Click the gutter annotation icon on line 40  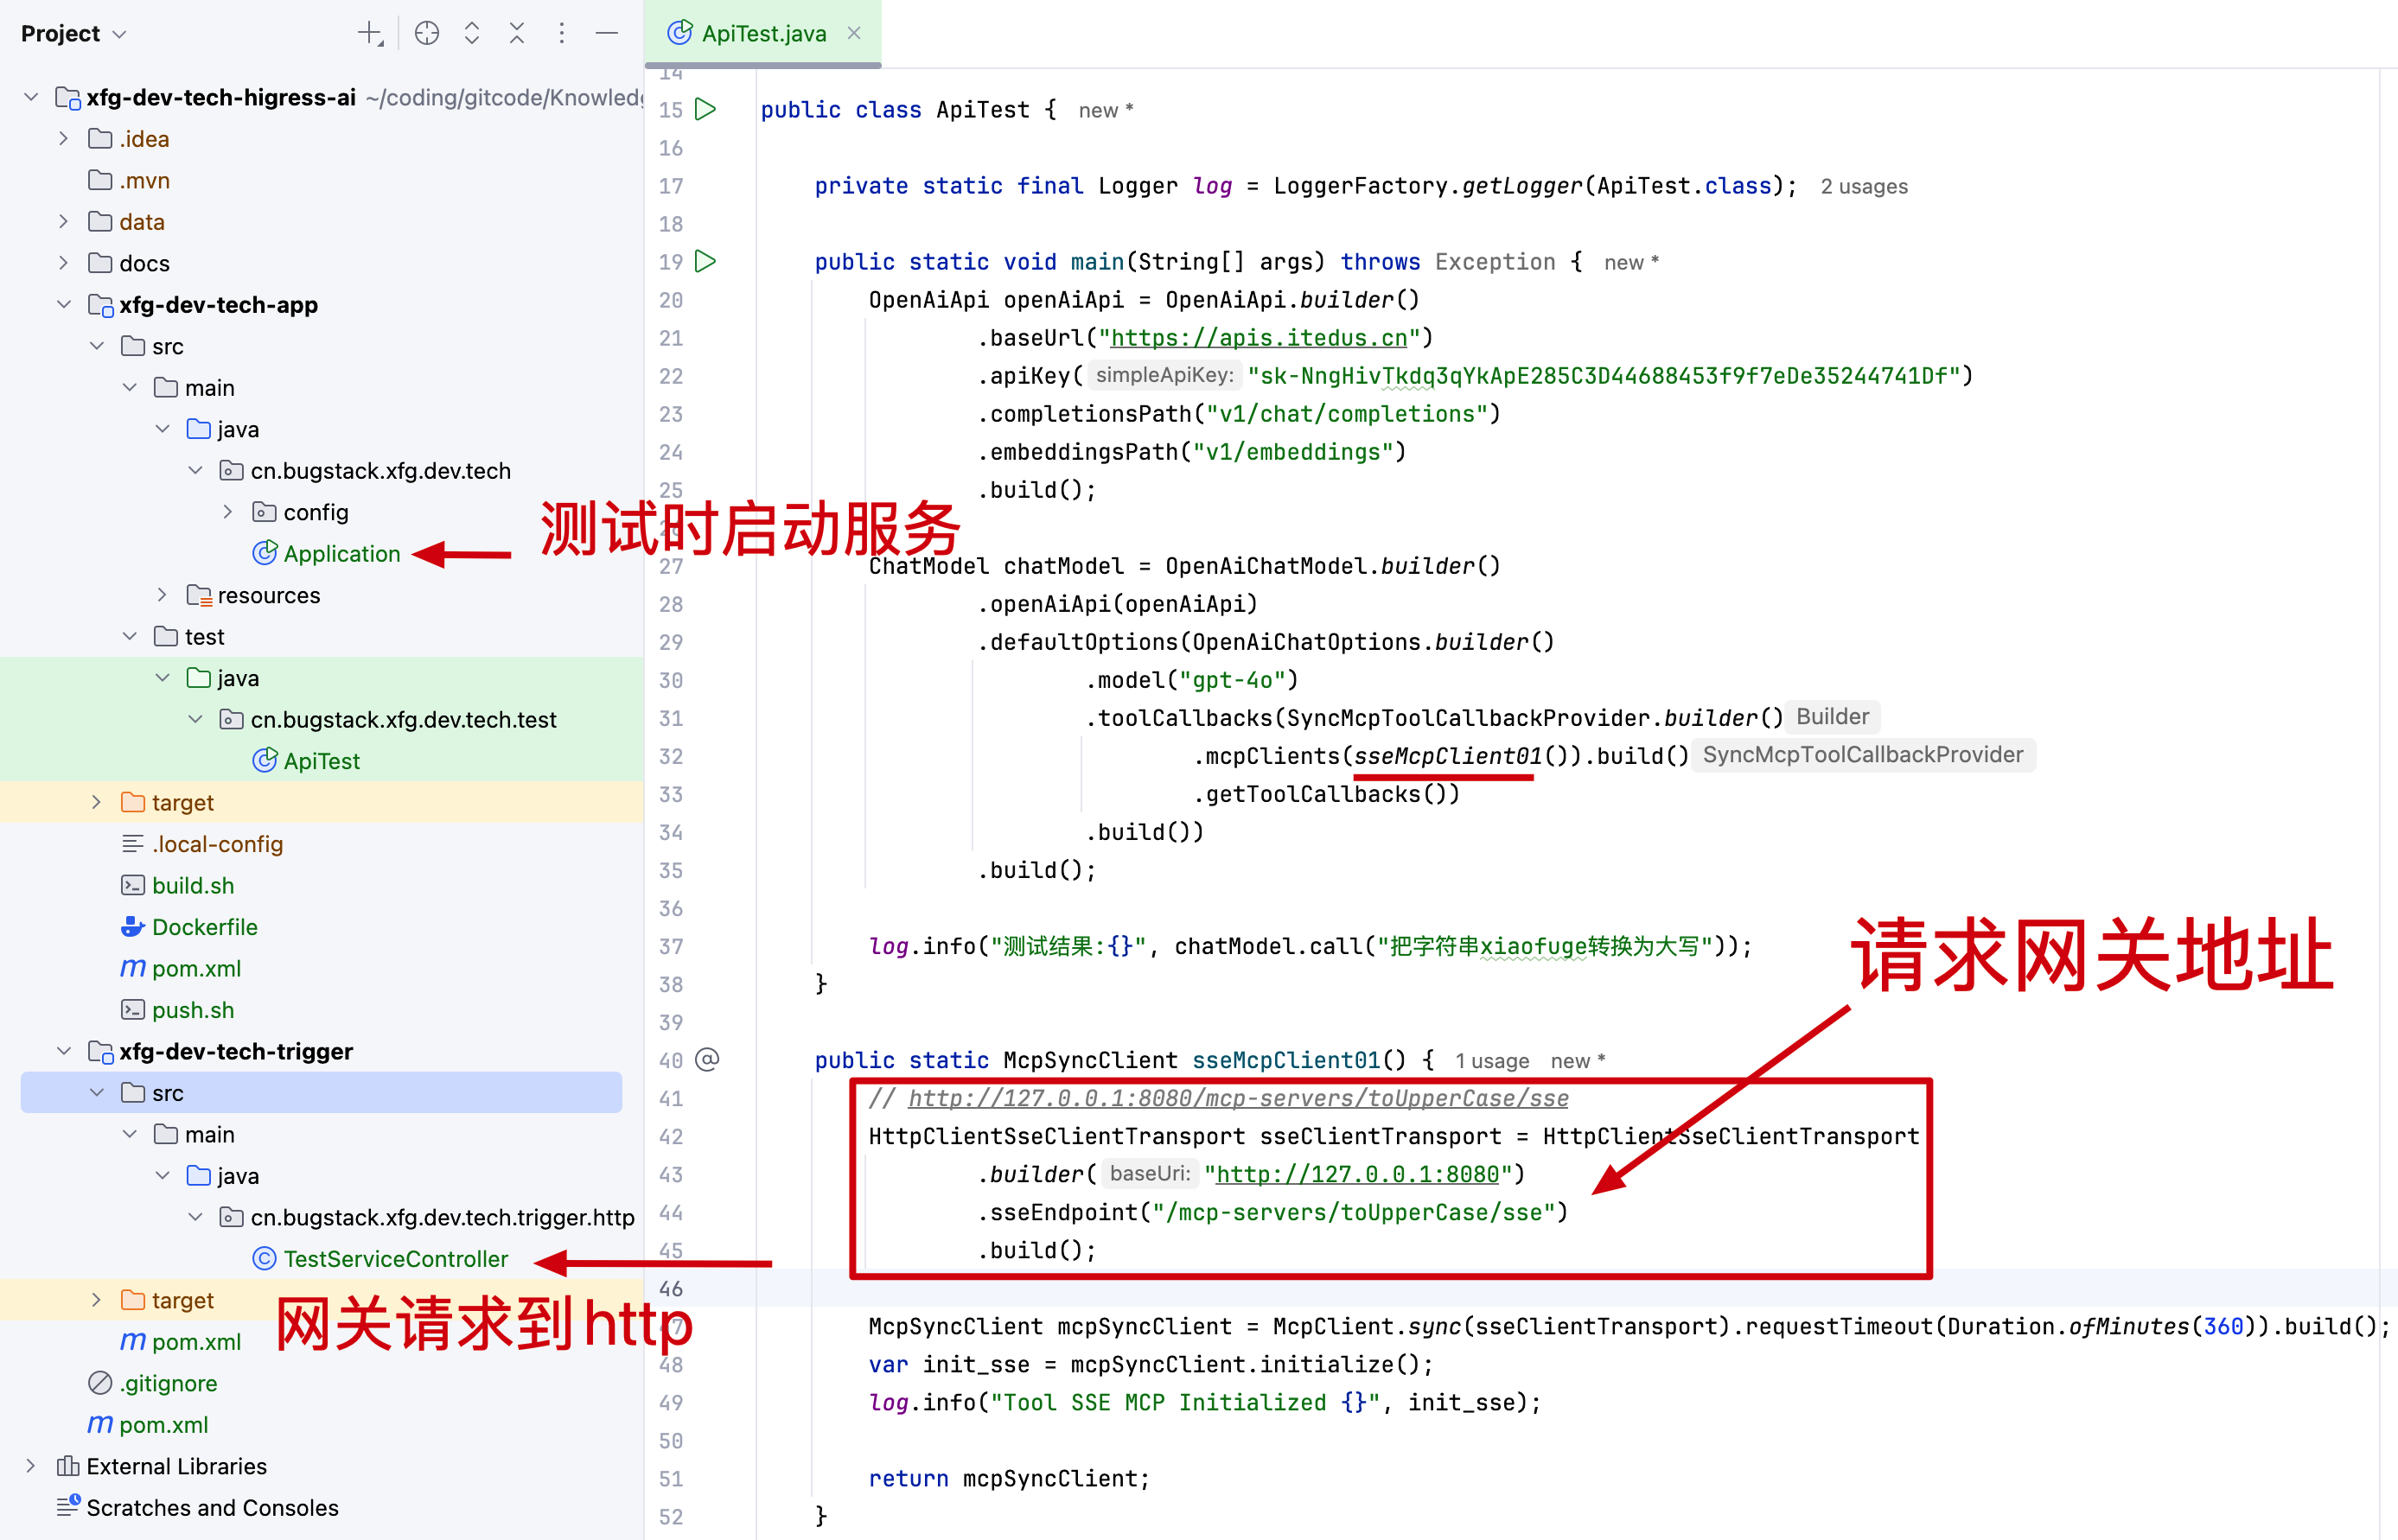tap(707, 1060)
